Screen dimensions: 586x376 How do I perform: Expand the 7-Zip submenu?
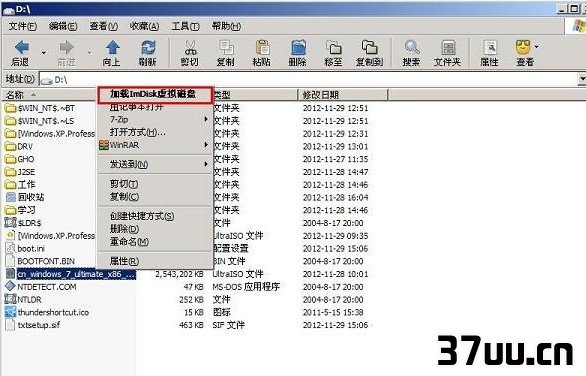tap(206, 119)
